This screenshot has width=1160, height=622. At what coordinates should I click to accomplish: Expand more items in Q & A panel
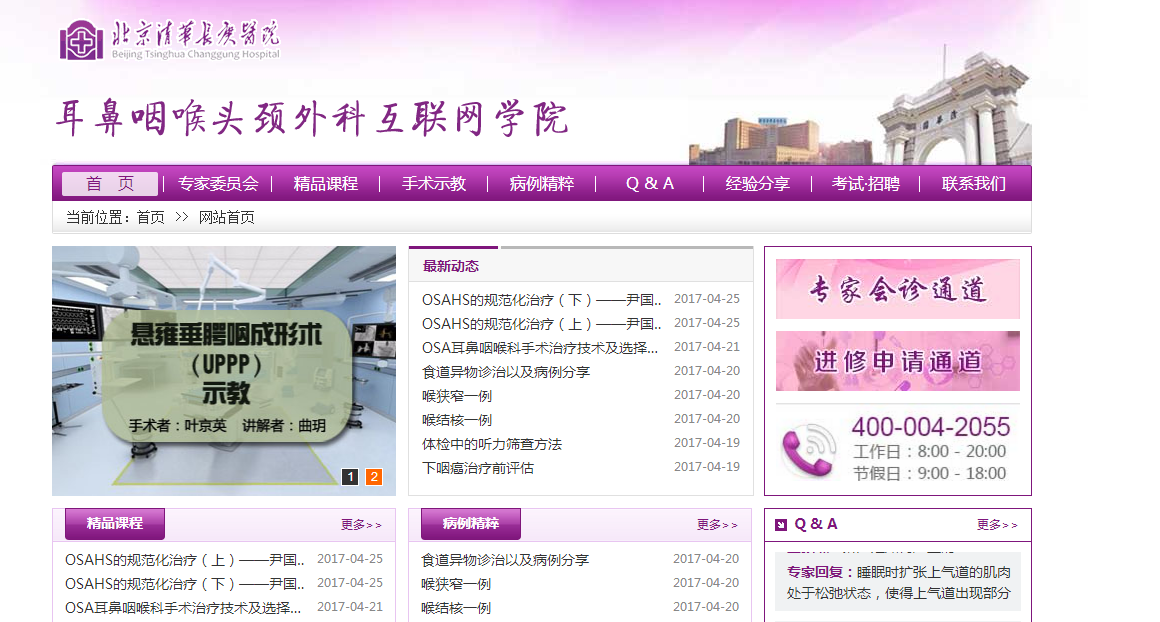tap(997, 524)
